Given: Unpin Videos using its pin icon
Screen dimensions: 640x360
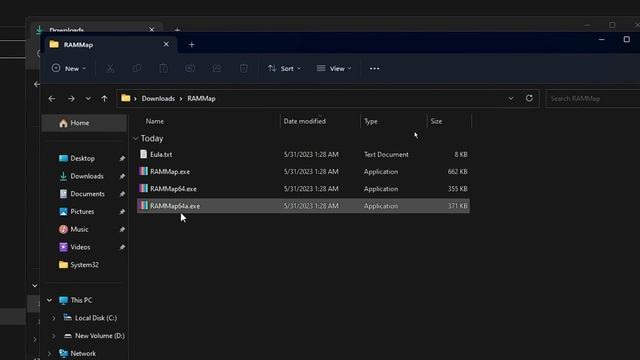Looking at the screenshot, I should tap(122, 247).
